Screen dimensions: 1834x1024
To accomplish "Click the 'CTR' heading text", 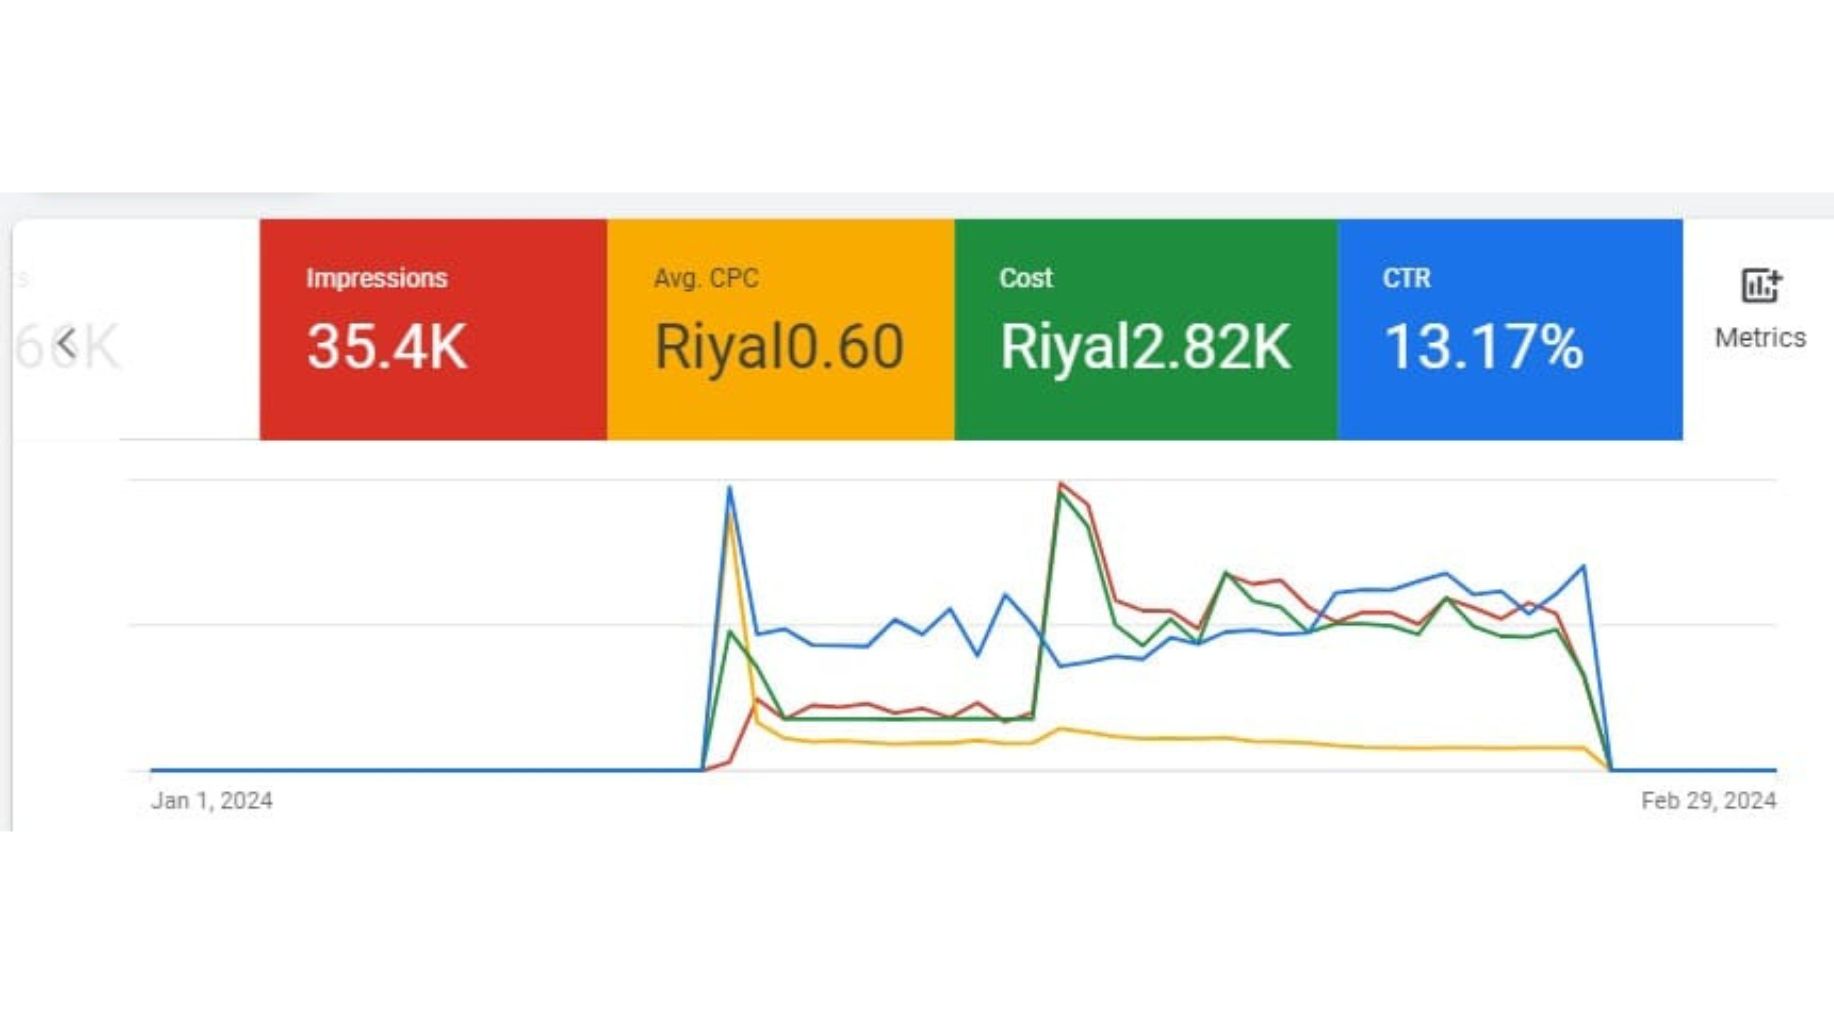I will tap(1407, 278).
